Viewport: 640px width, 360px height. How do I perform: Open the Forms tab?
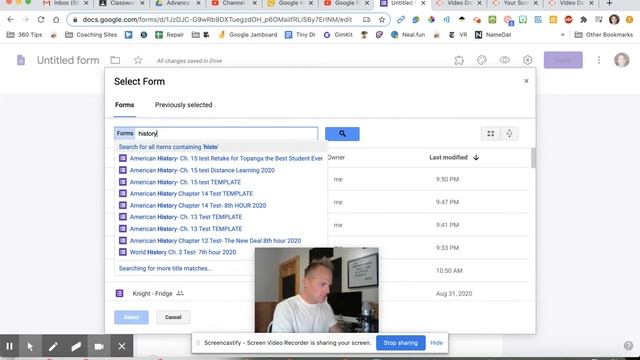click(x=124, y=105)
